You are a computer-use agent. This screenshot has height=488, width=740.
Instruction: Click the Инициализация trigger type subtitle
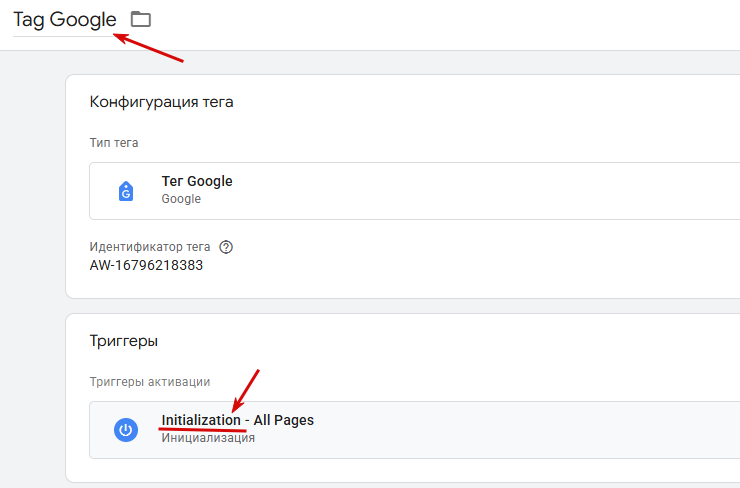click(x=208, y=438)
